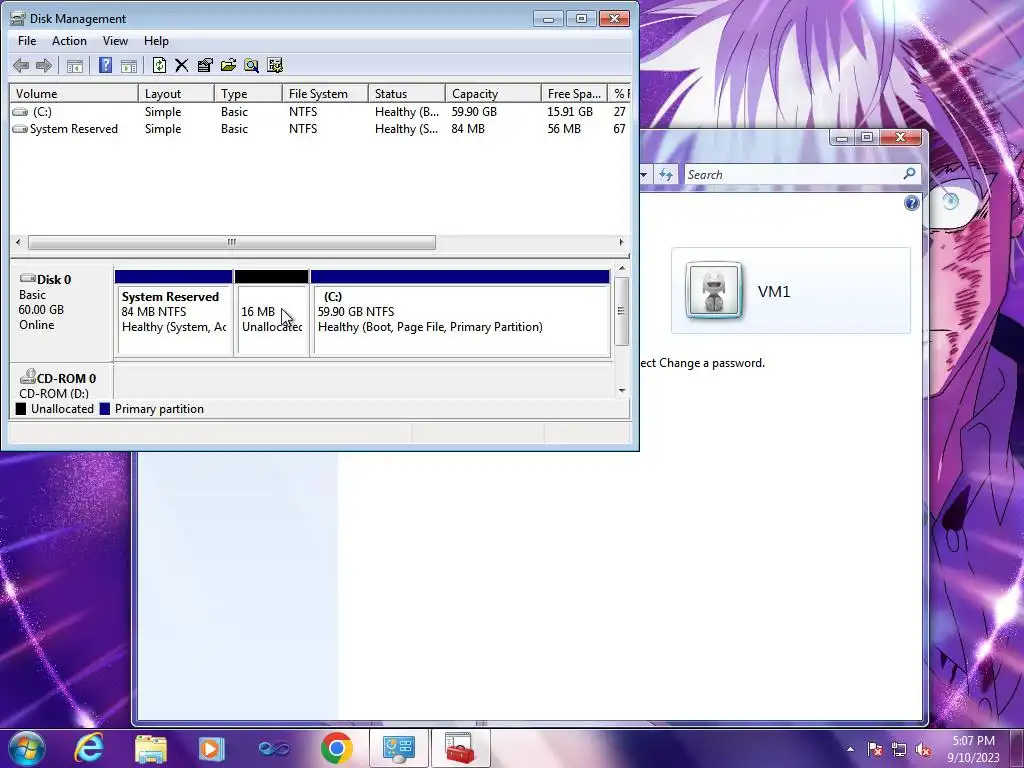Click the black Unallocated legend swatch
The image size is (1024, 768).
(x=21, y=409)
